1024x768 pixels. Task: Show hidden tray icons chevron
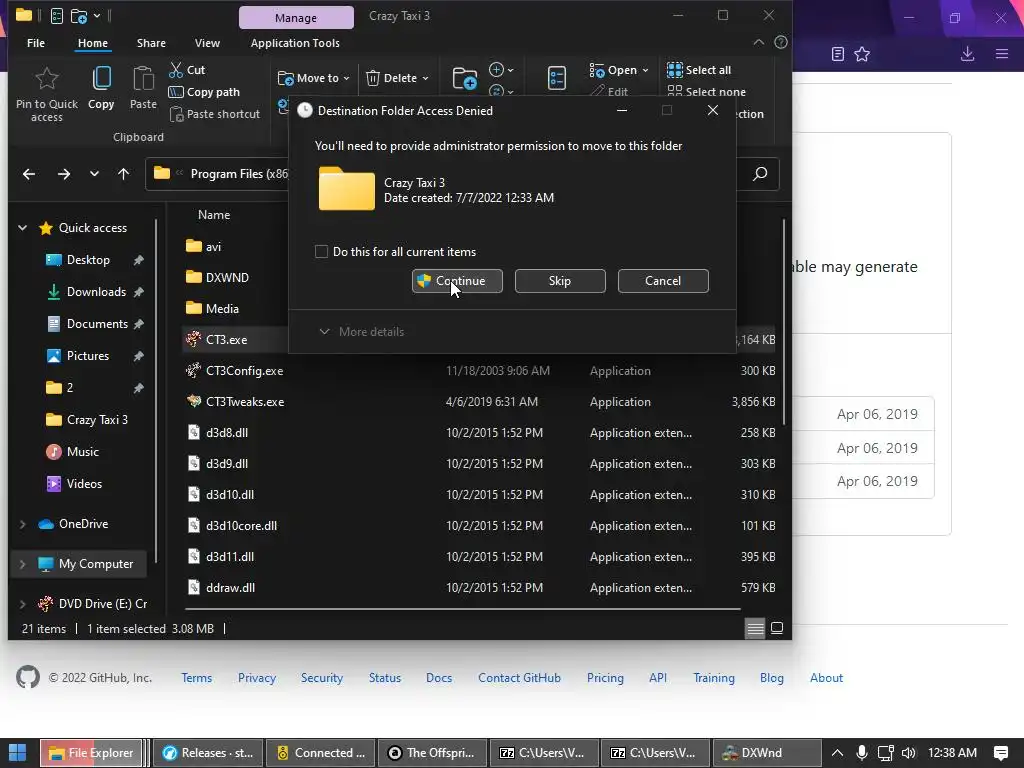point(837,753)
